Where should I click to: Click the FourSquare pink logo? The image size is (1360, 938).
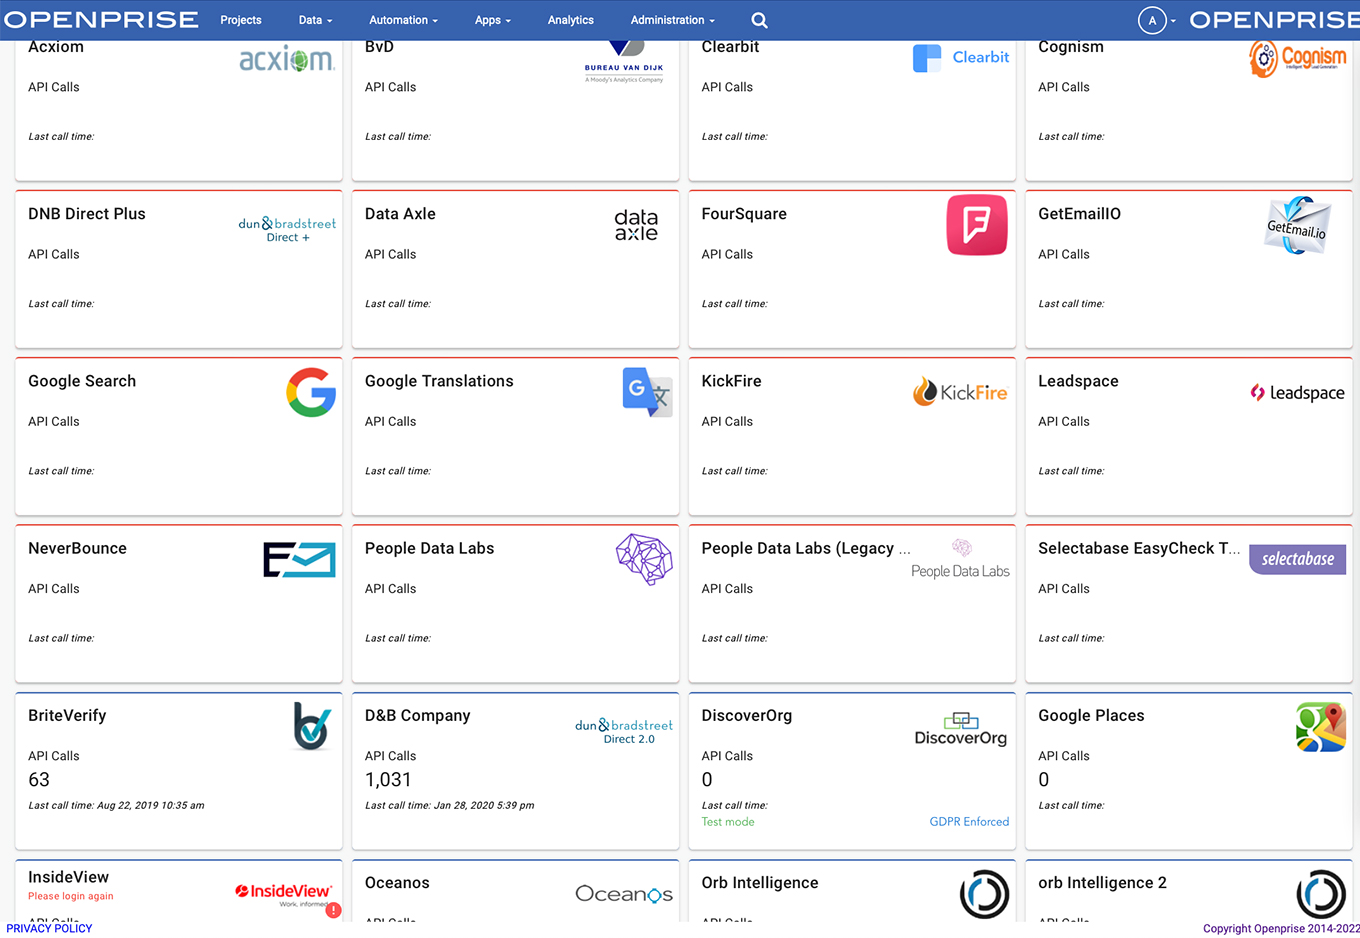tap(977, 225)
